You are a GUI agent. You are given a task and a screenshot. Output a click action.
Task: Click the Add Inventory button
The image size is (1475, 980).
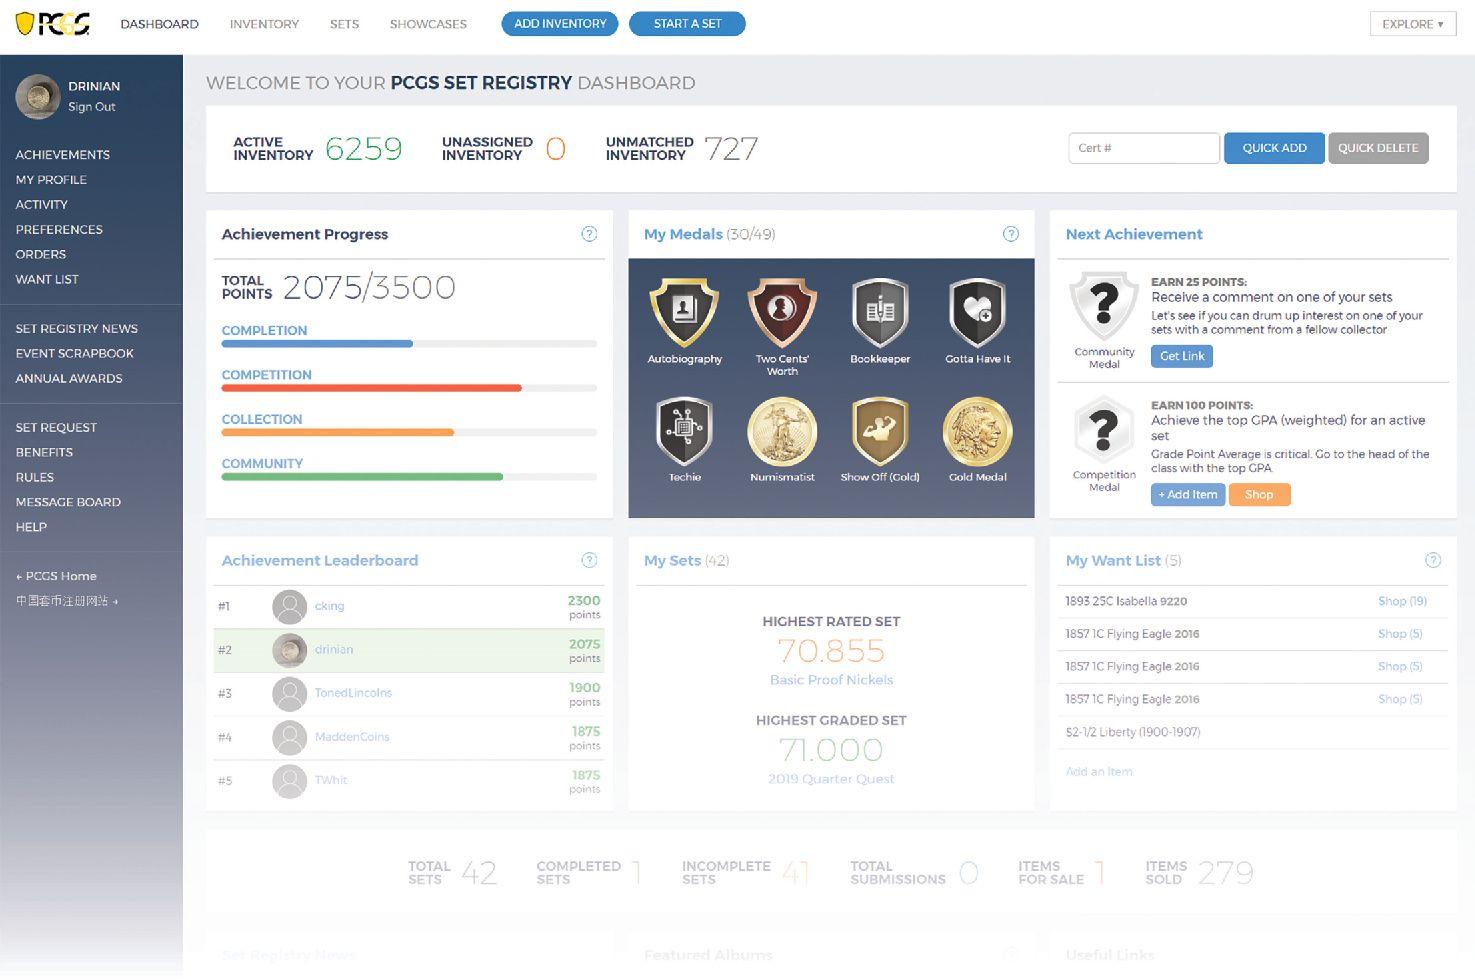click(560, 24)
